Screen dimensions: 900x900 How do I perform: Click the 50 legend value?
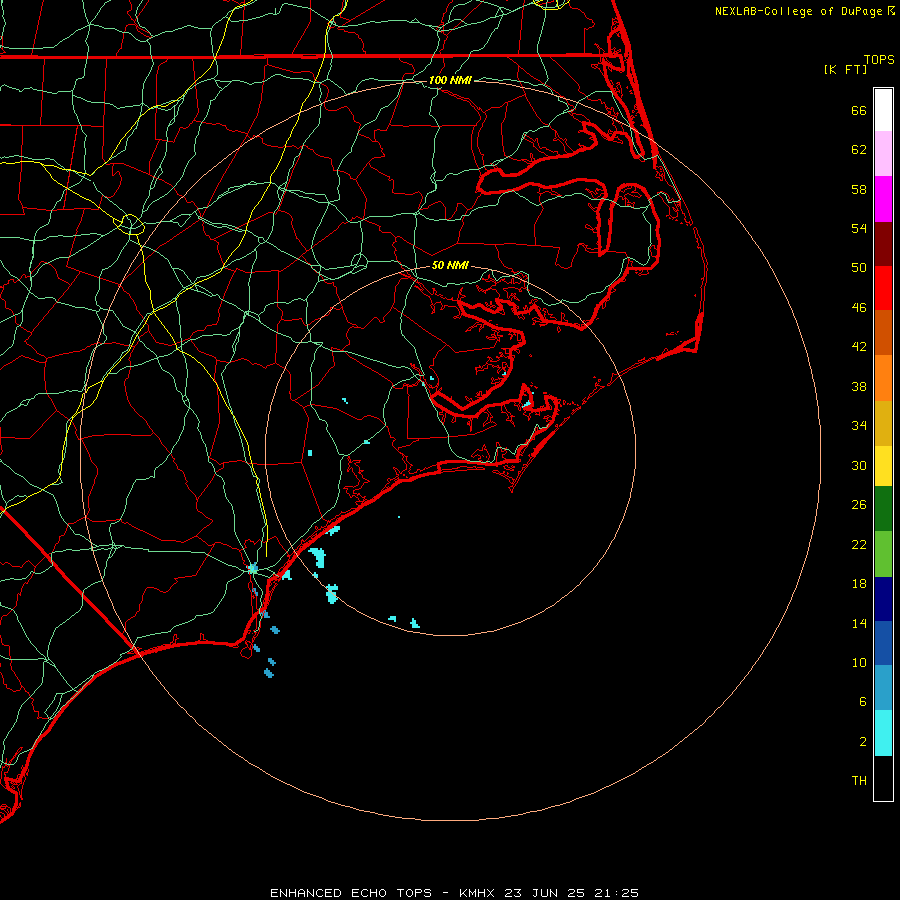tap(859, 268)
